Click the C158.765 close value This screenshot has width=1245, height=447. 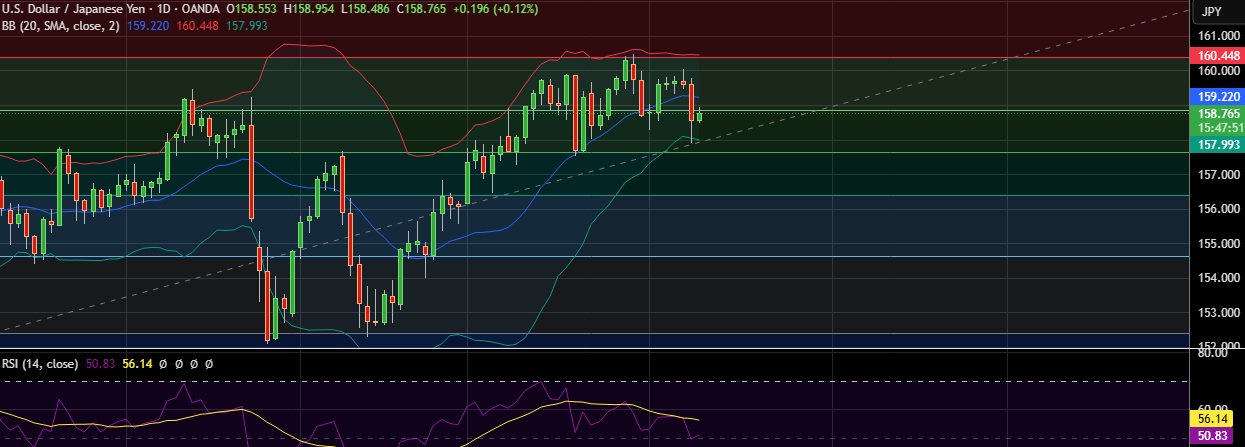[x=423, y=8]
